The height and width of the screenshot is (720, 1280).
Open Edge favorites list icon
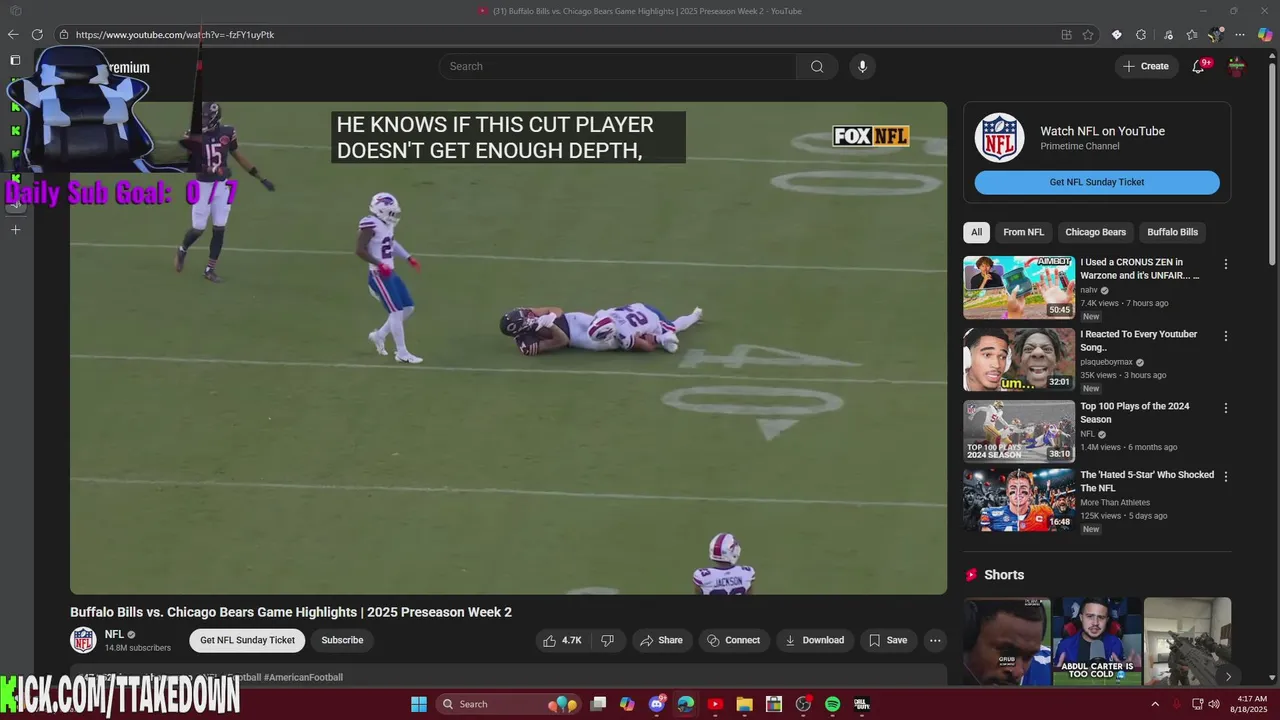coord(1192,35)
